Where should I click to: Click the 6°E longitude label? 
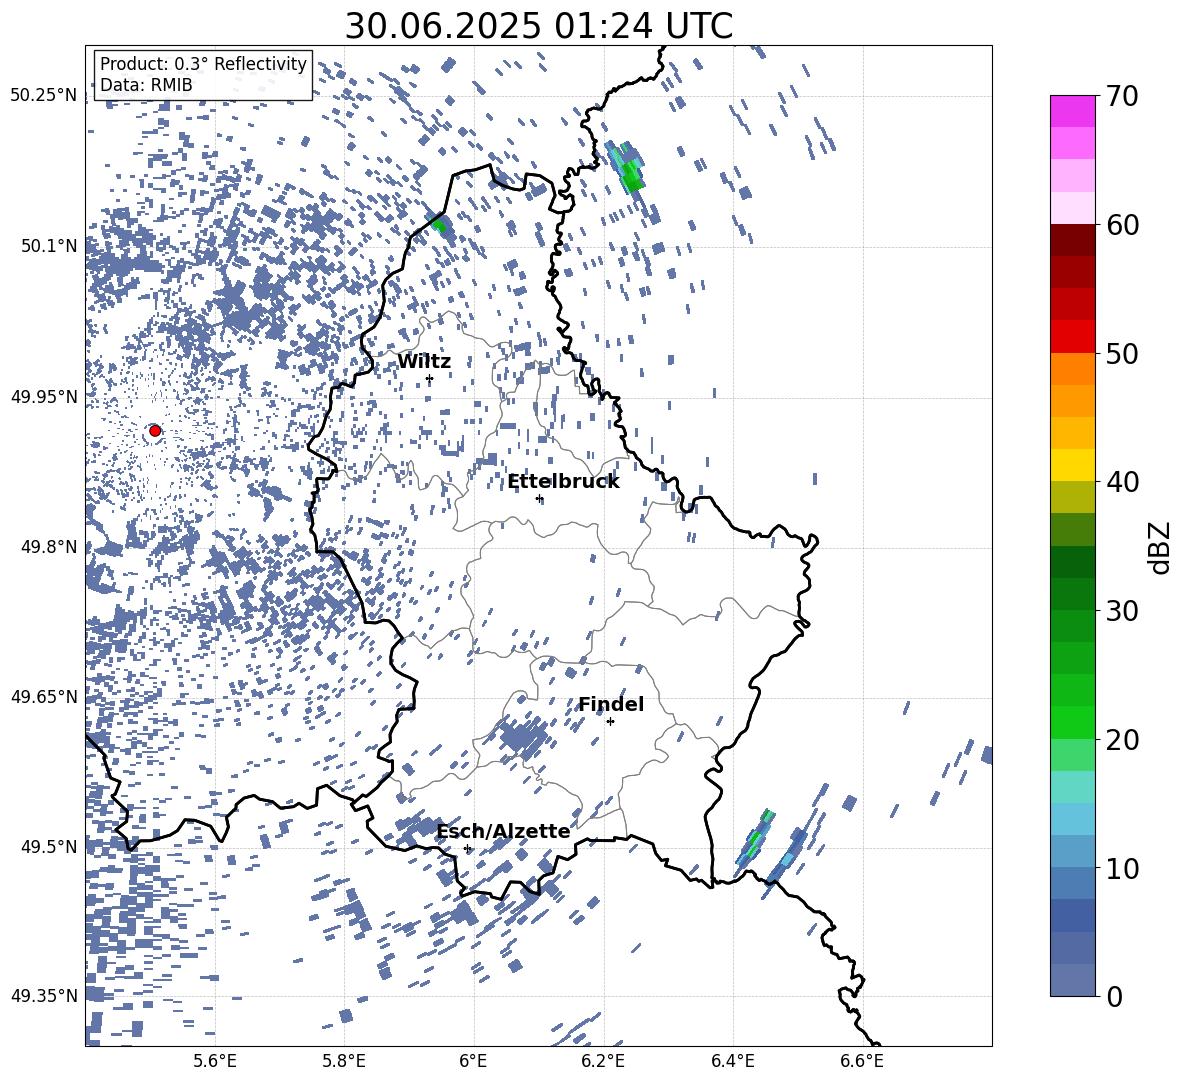tap(473, 1061)
